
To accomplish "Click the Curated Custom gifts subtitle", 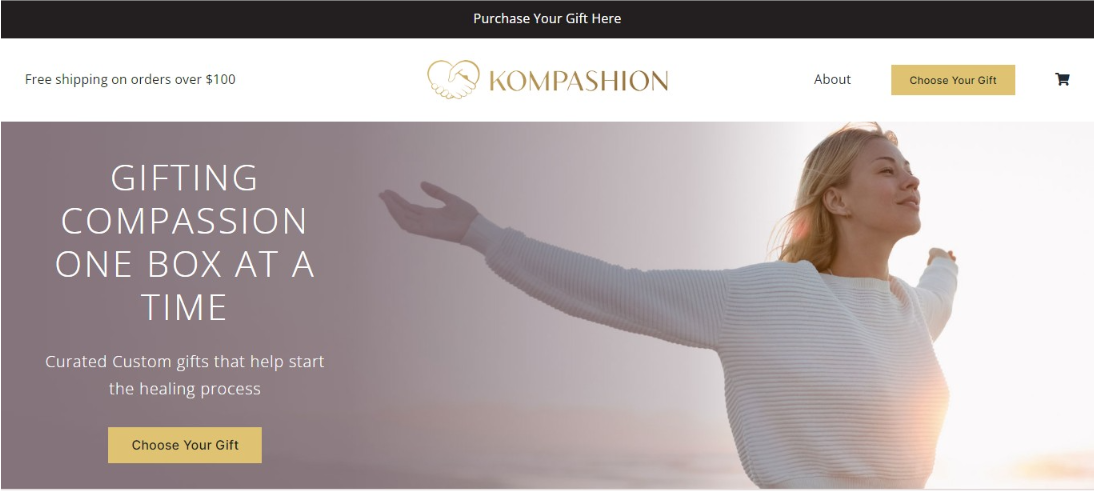I will [184, 375].
